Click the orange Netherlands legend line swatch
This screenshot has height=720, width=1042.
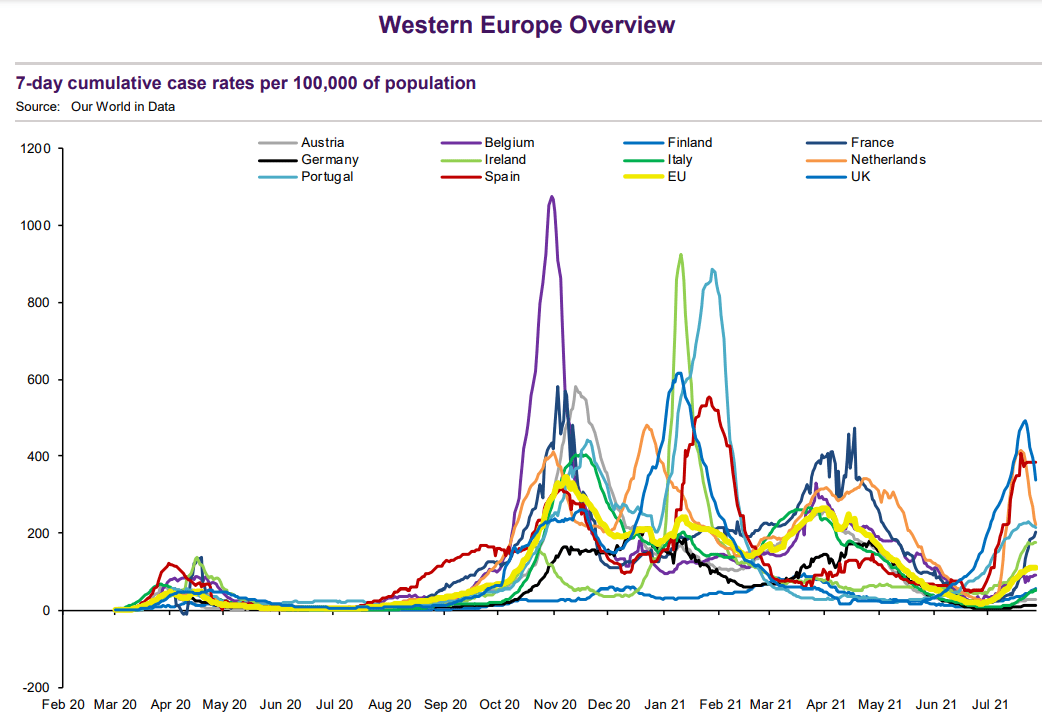point(827,160)
